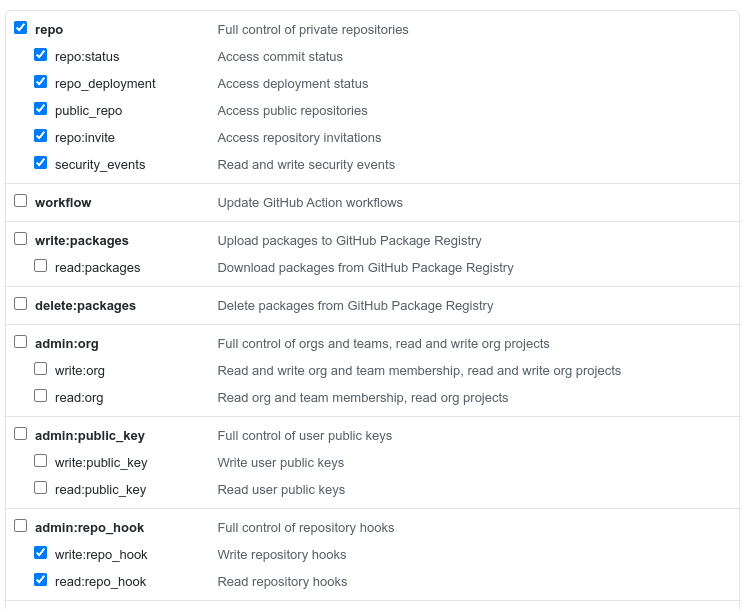The height and width of the screenshot is (609, 750).
Task: Uncheck the repo scope checkbox
Action: pyautogui.click(x=21, y=28)
